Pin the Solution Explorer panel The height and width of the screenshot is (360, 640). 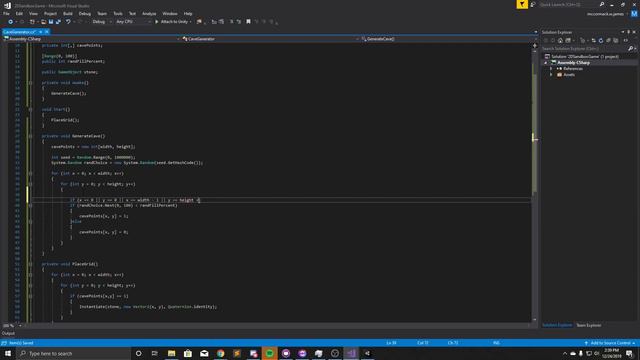pos(629,32)
